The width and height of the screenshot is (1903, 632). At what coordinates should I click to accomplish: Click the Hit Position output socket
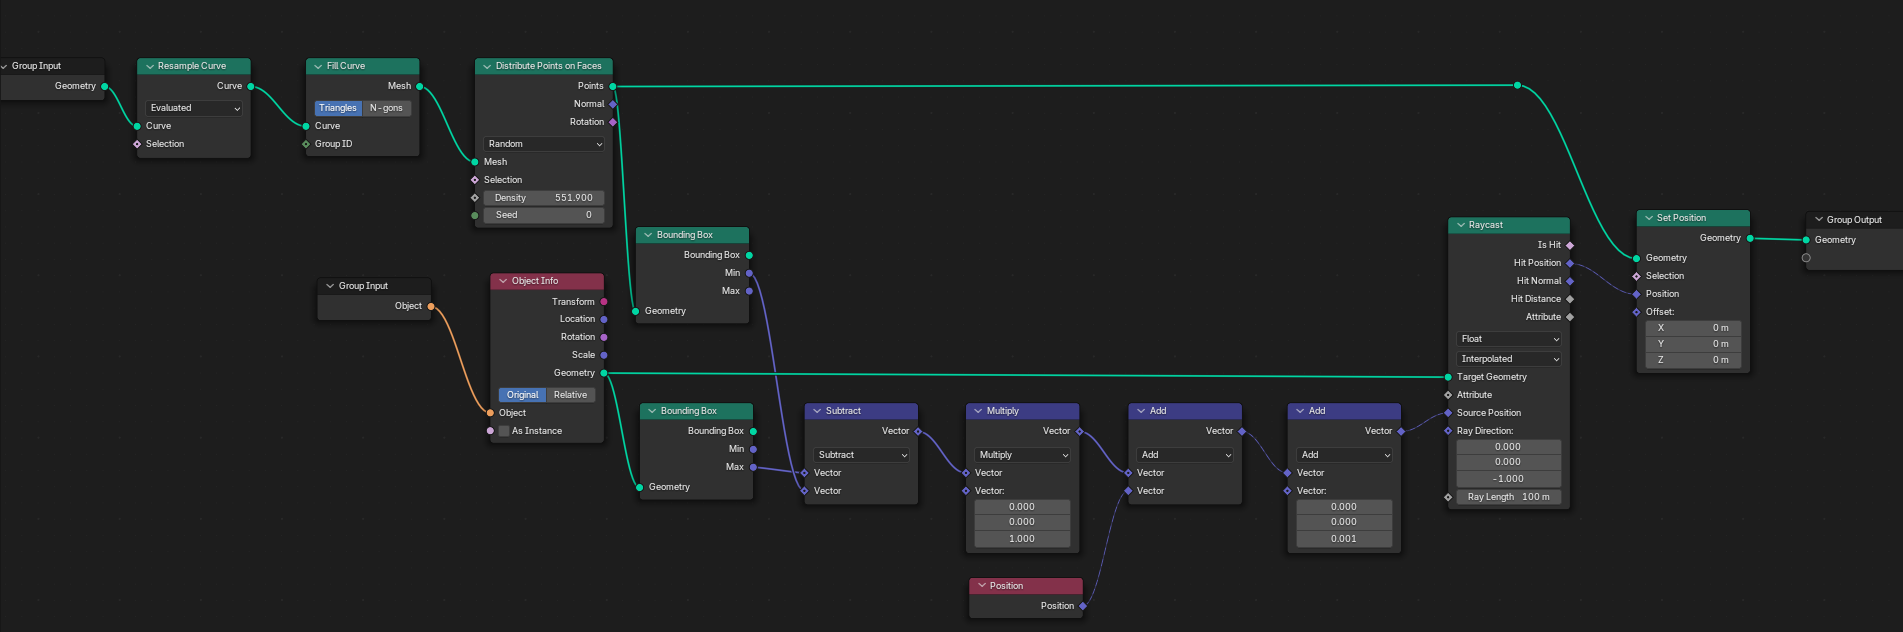tap(1570, 263)
